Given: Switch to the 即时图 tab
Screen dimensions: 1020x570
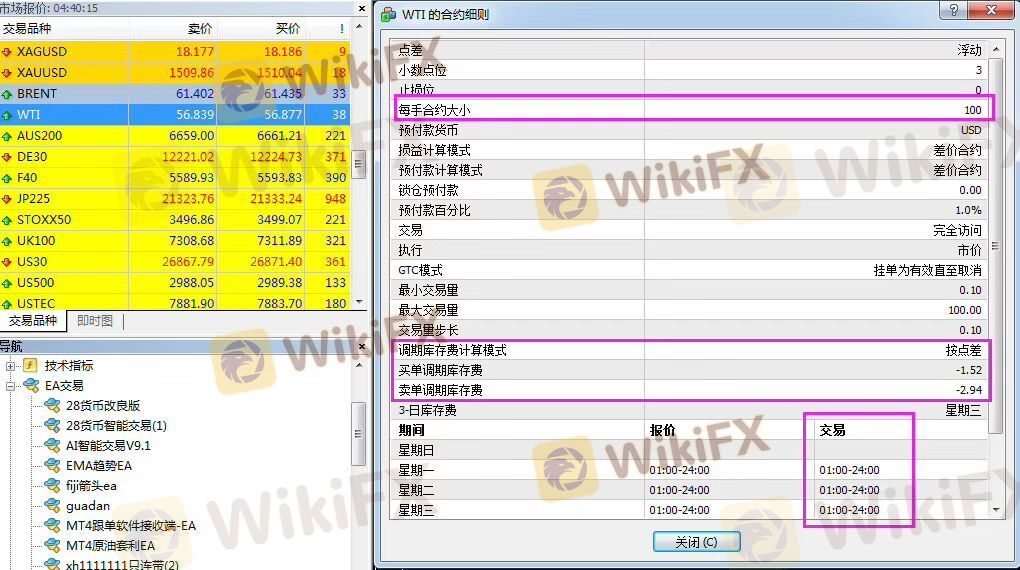Looking at the screenshot, I should (x=94, y=321).
